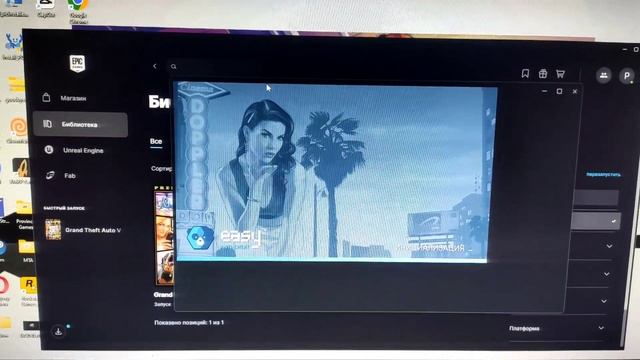
Task: Click the Epic Games logo in sidebar
Action: click(77, 64)
